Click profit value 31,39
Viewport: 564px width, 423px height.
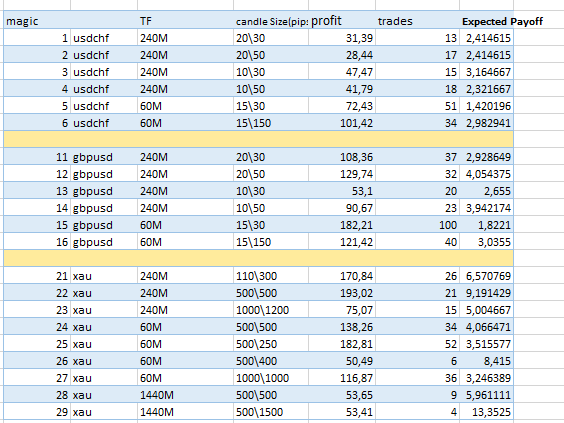(342, 38)
